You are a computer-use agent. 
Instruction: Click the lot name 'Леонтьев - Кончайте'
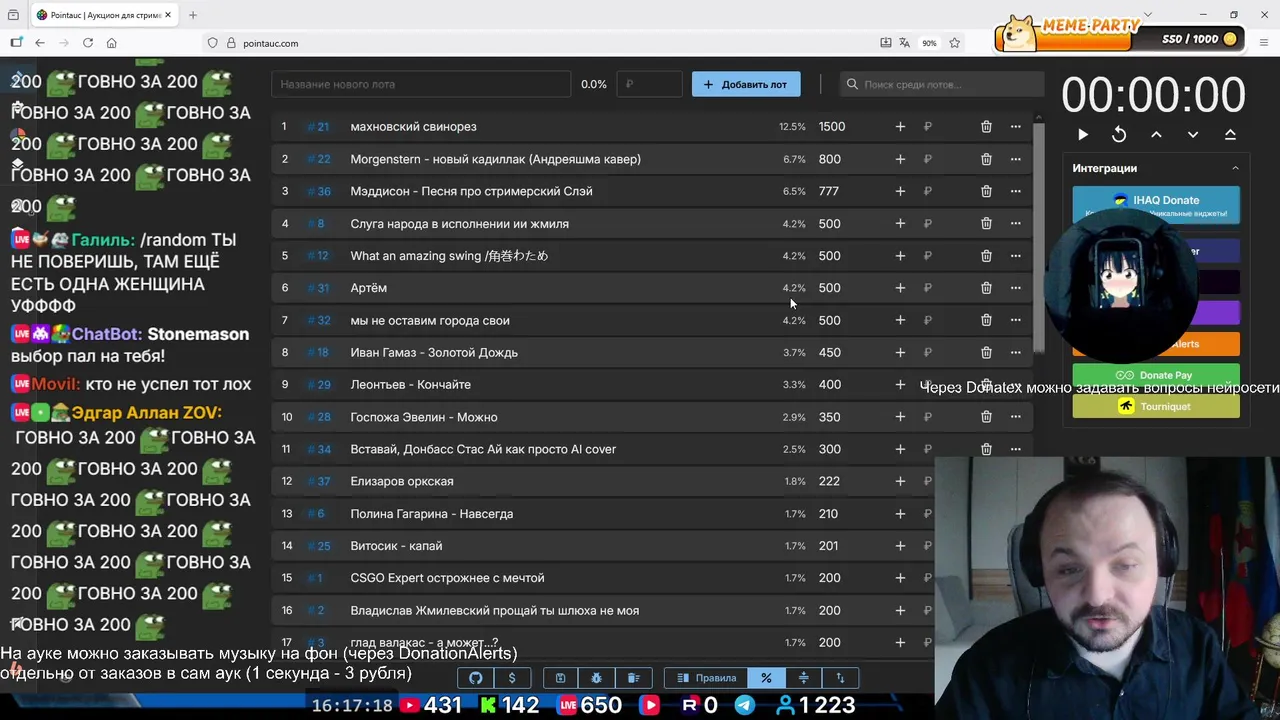[410, 385]
